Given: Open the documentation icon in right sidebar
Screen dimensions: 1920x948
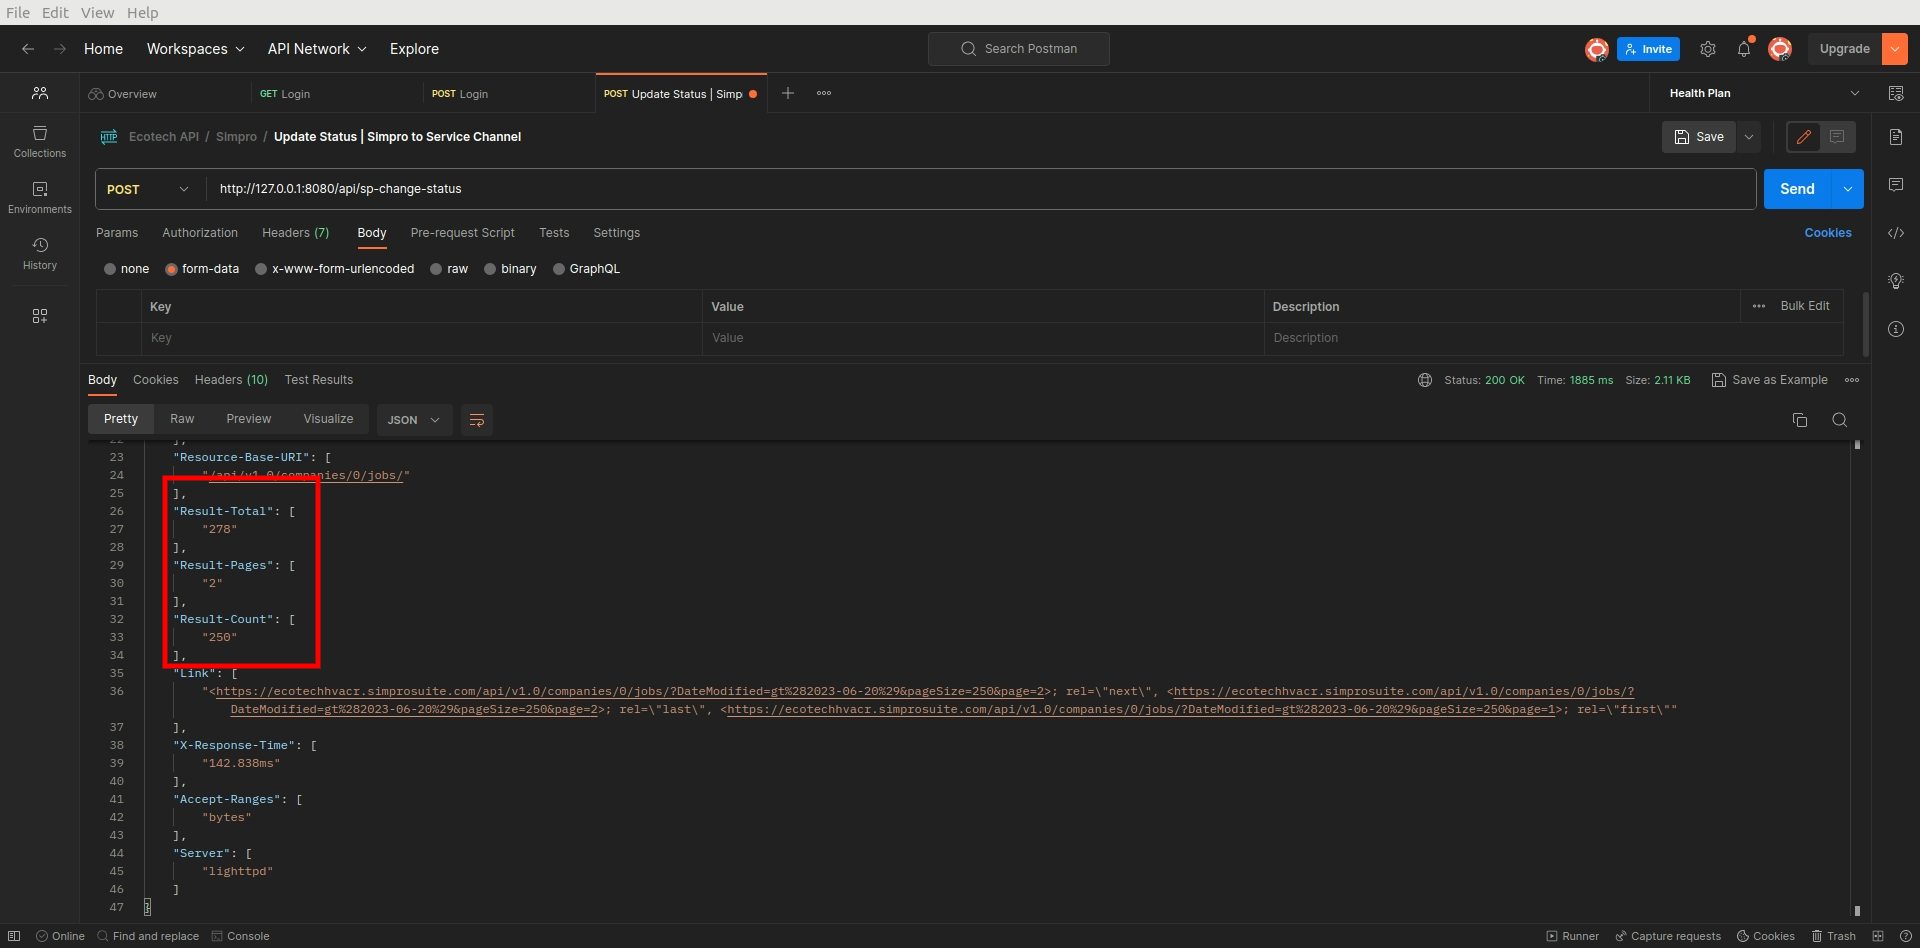Looking at the screenshot, I should point(1896,137).
